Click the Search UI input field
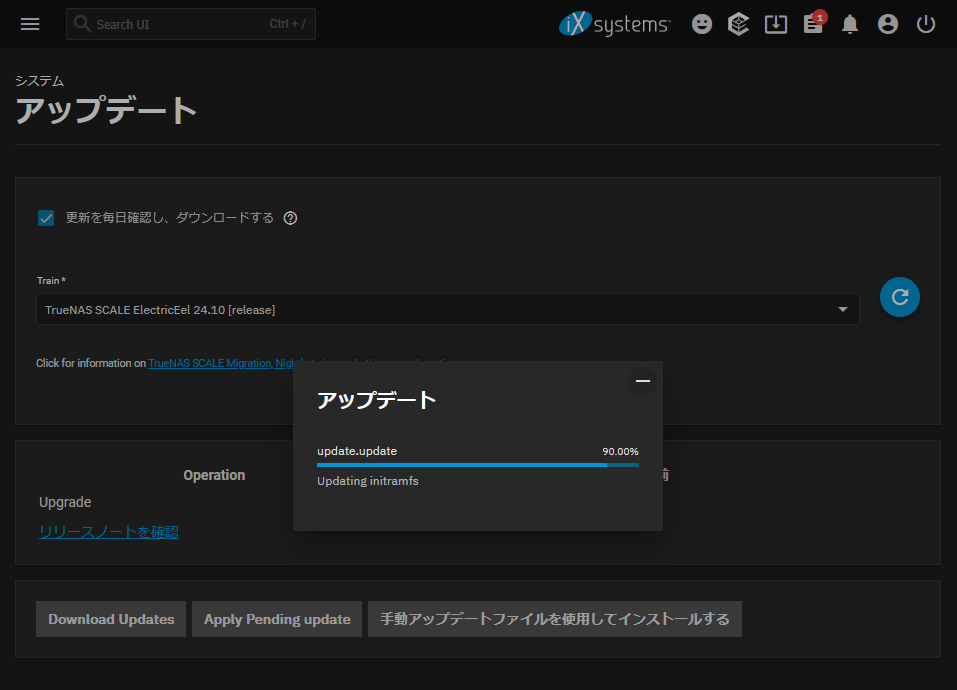The image size is (957, 690). [x=190, y=24]
